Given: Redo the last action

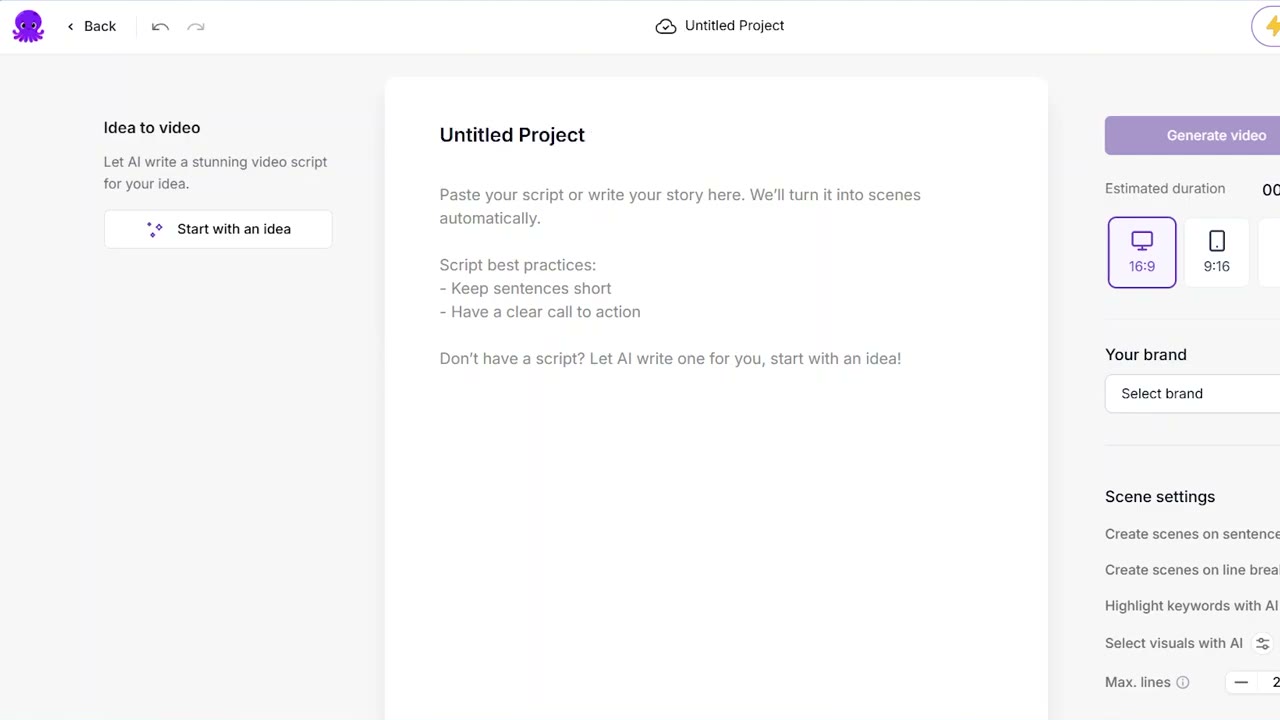Looking at the screenshot, I should click(x=196, y=26).
